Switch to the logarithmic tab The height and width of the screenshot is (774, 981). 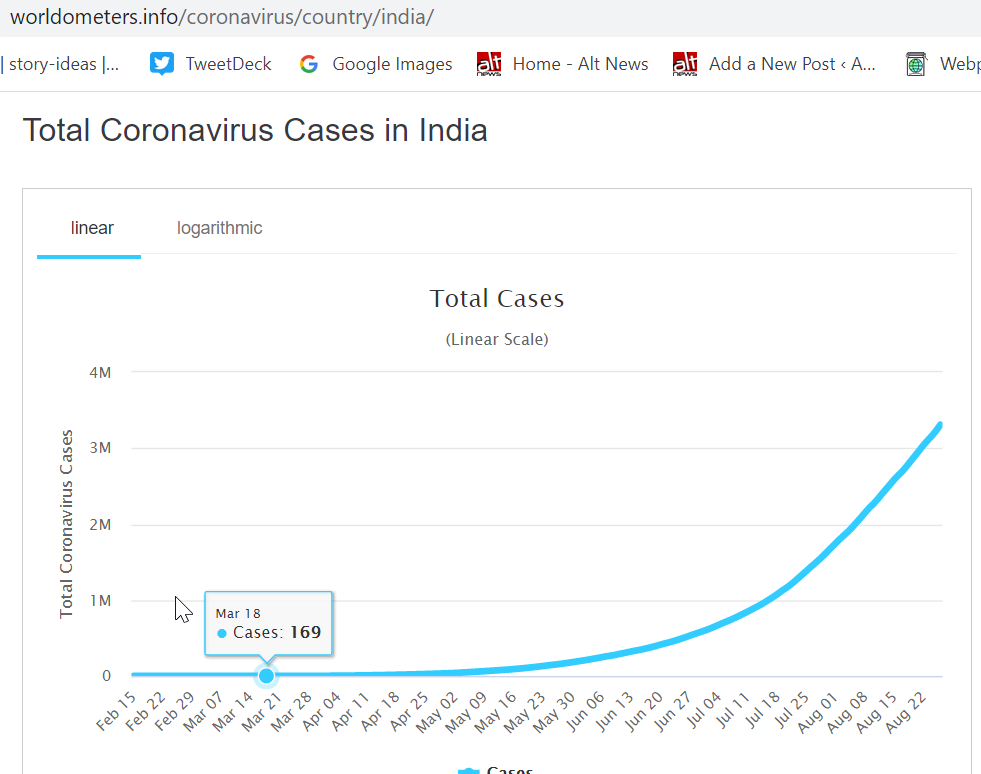tap(220, 228)
